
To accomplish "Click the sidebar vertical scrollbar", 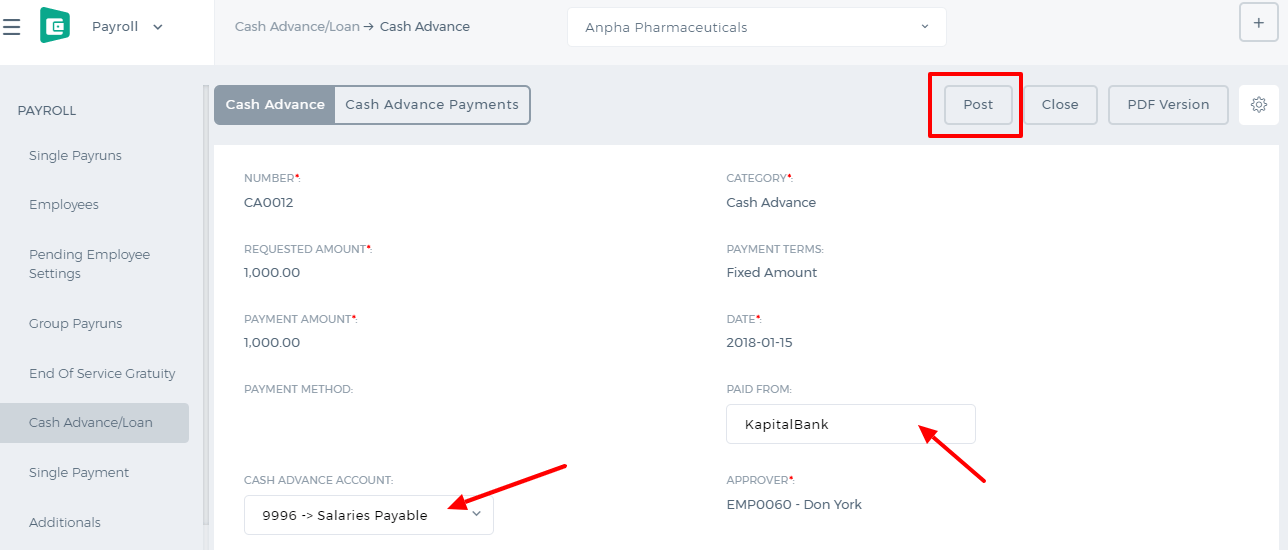I will [x=206, y=305].
